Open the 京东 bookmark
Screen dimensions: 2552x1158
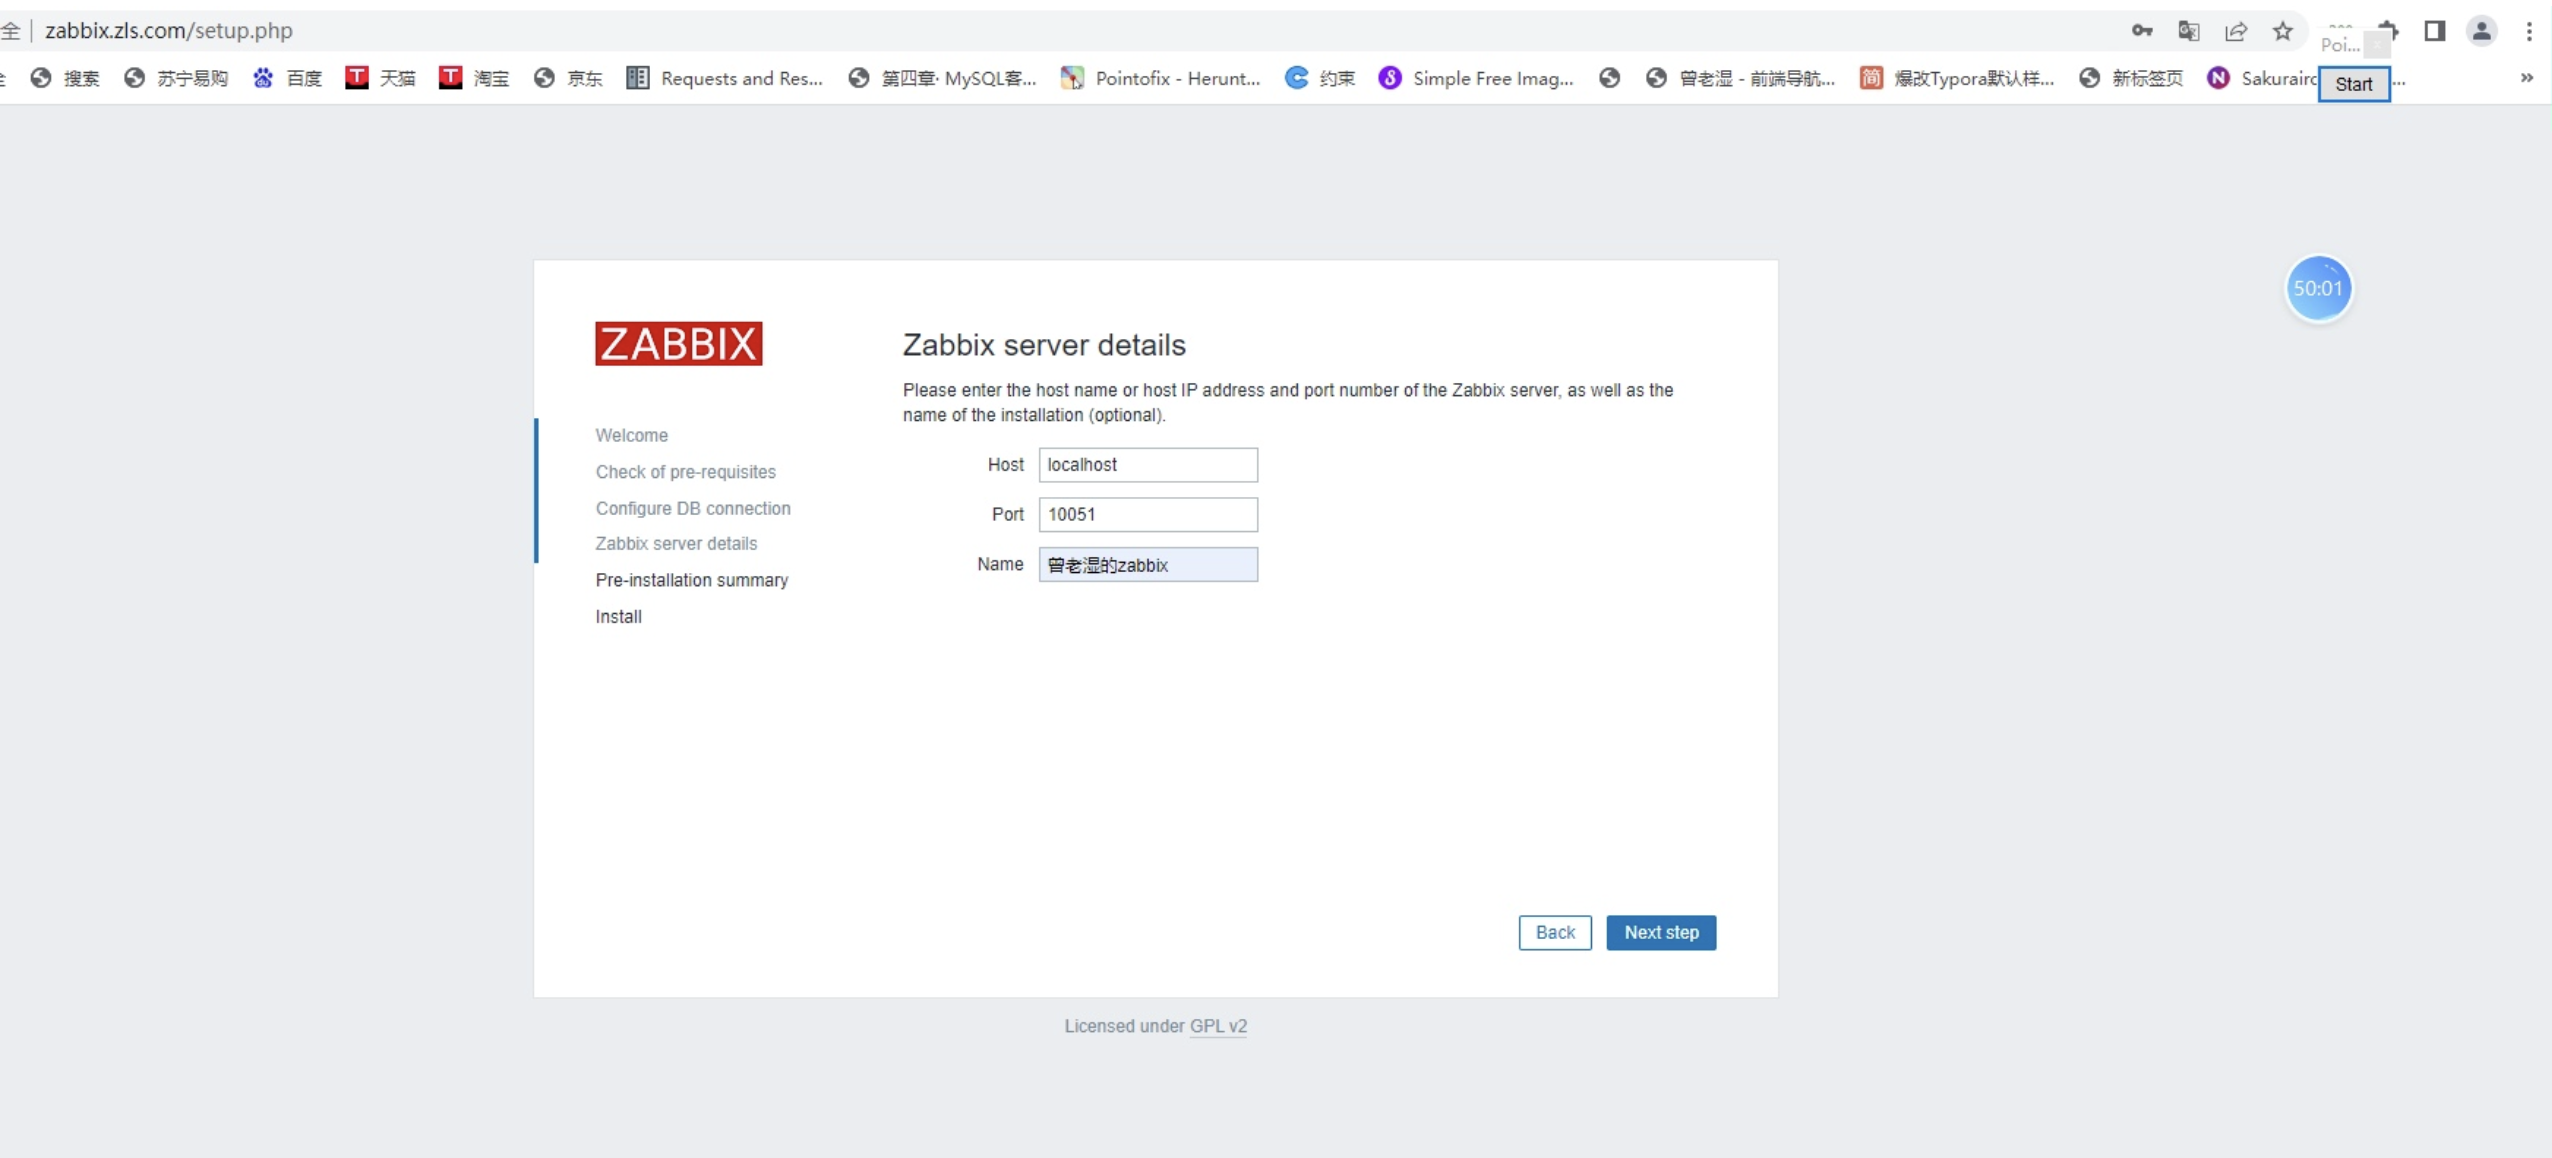pyautogui.click(x=568, y=78)
